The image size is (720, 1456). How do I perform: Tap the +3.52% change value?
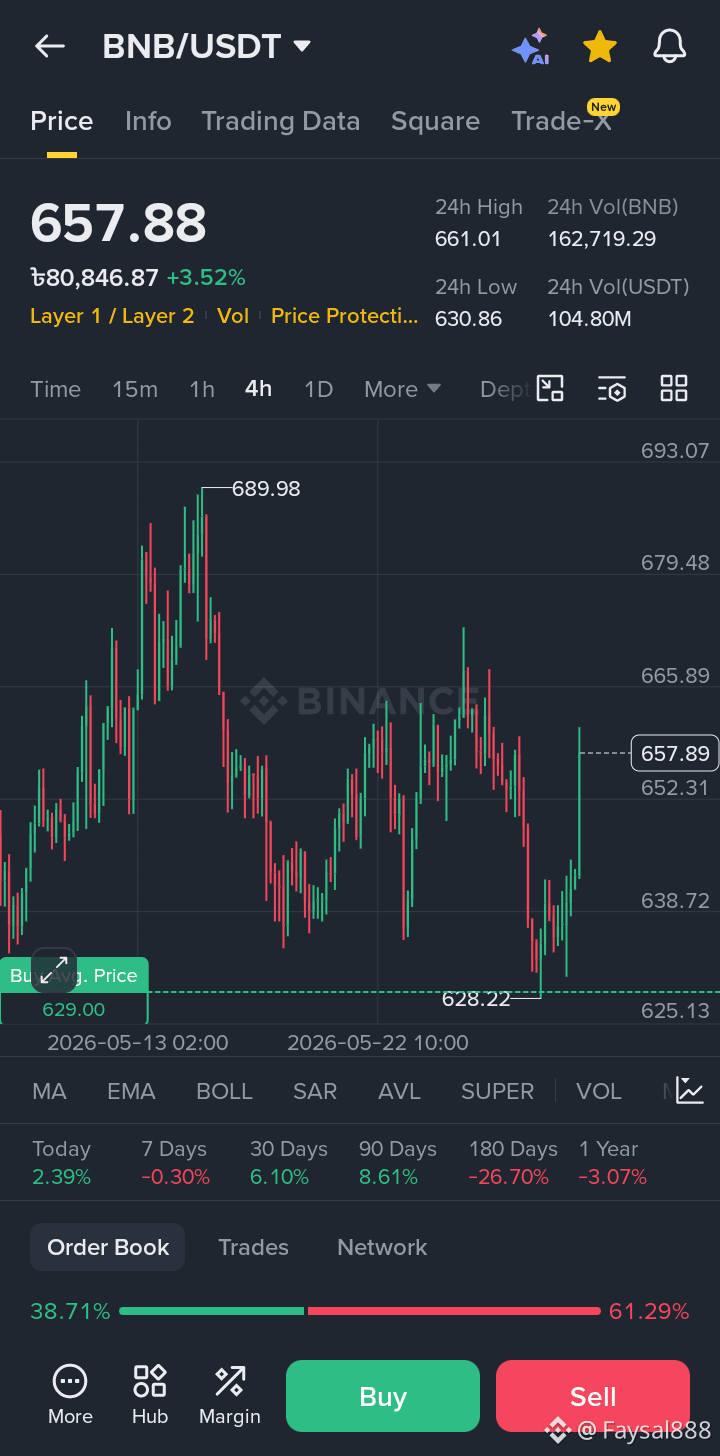(206, 277)
